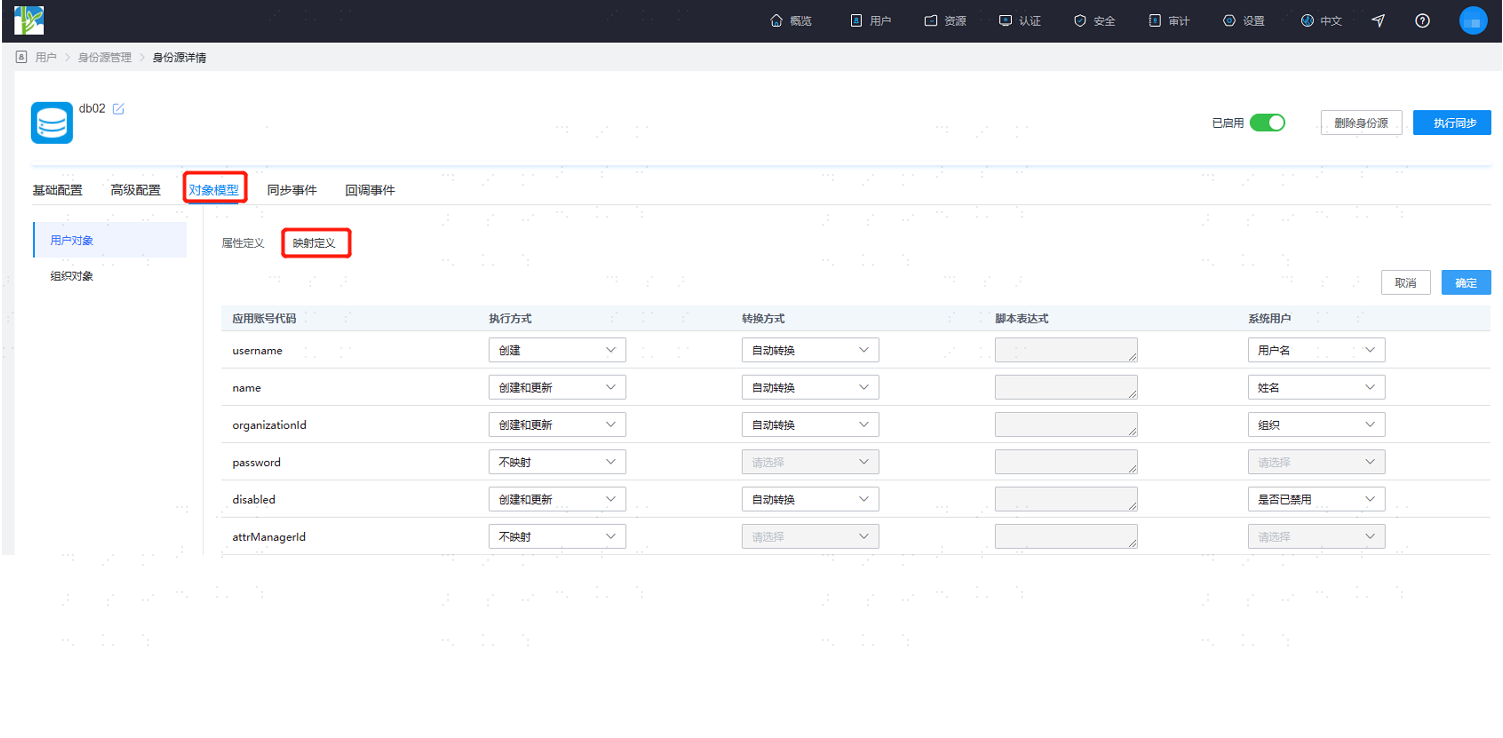Click the edit pencil icon beside db02
The width and height of the screenshot is (1503, 738).
pos(119,109)
